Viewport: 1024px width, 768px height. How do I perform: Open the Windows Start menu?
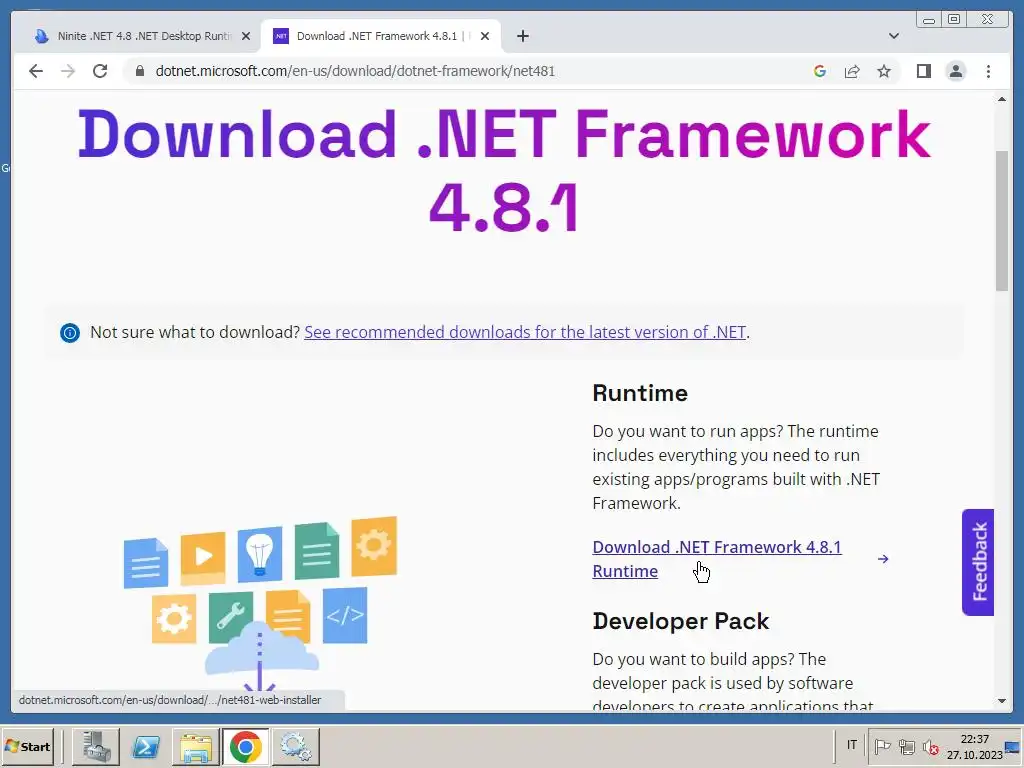point(27,746)
